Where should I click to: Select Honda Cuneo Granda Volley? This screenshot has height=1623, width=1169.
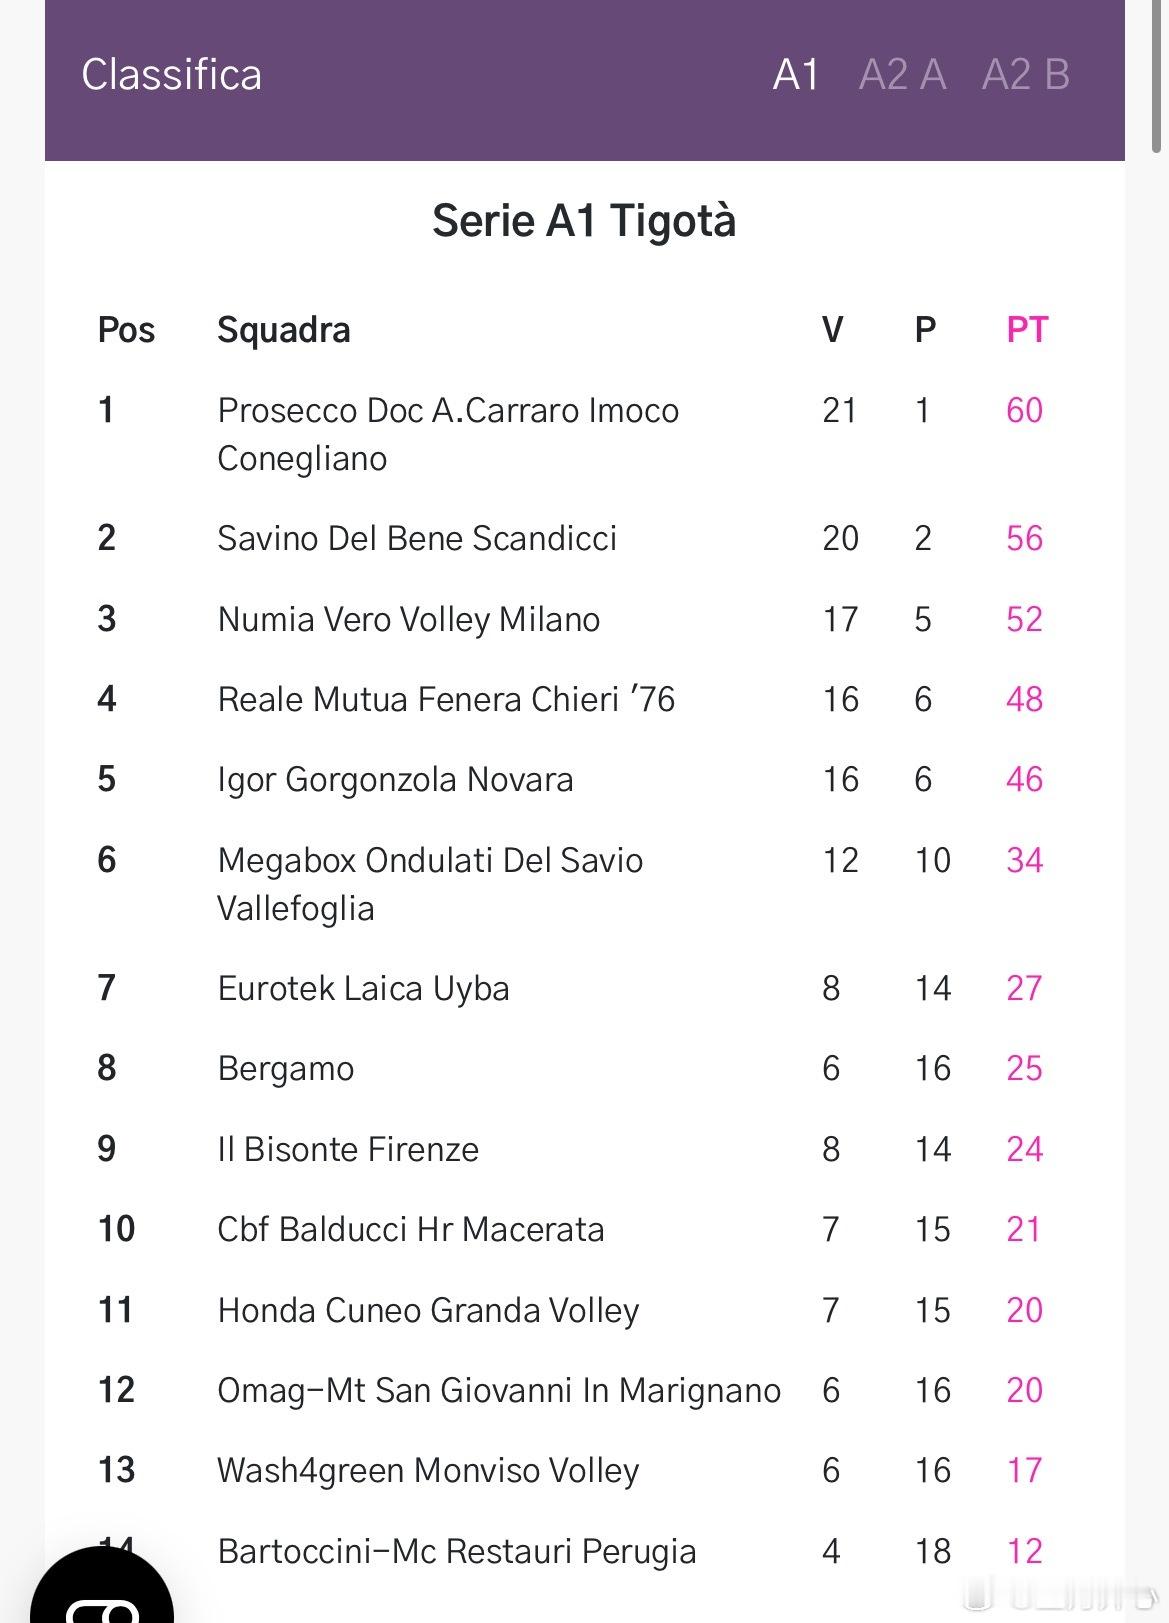tap(428, 1310)
